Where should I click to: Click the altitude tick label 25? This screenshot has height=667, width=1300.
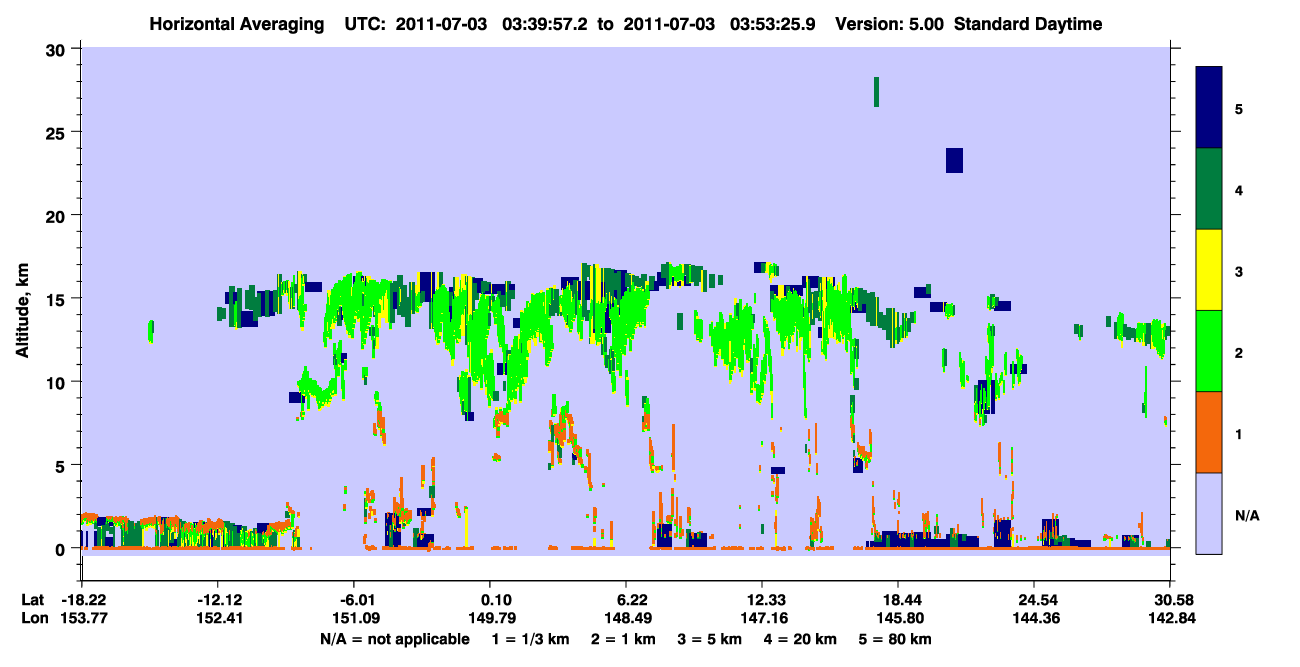pyautogui.click(x=58, y=133)
